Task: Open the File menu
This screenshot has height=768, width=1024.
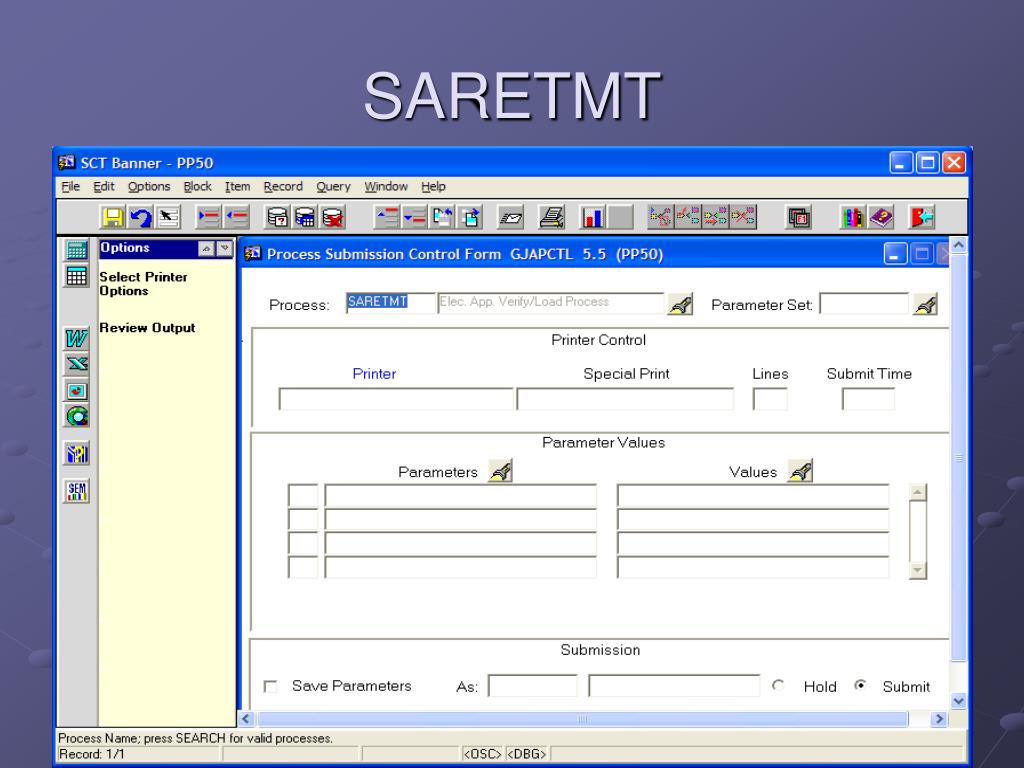Action: click(71, 187)
